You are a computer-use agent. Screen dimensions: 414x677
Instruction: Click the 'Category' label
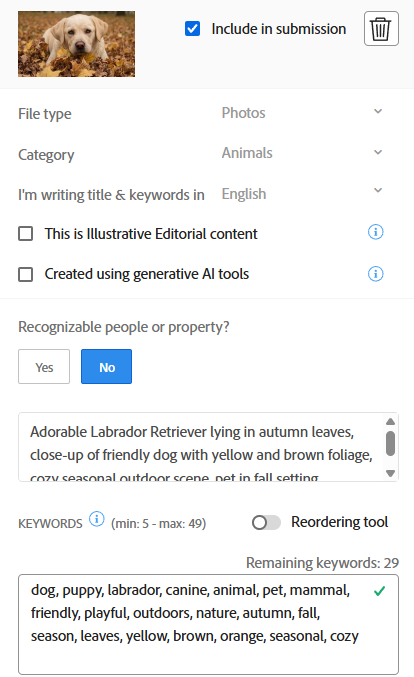46,155
